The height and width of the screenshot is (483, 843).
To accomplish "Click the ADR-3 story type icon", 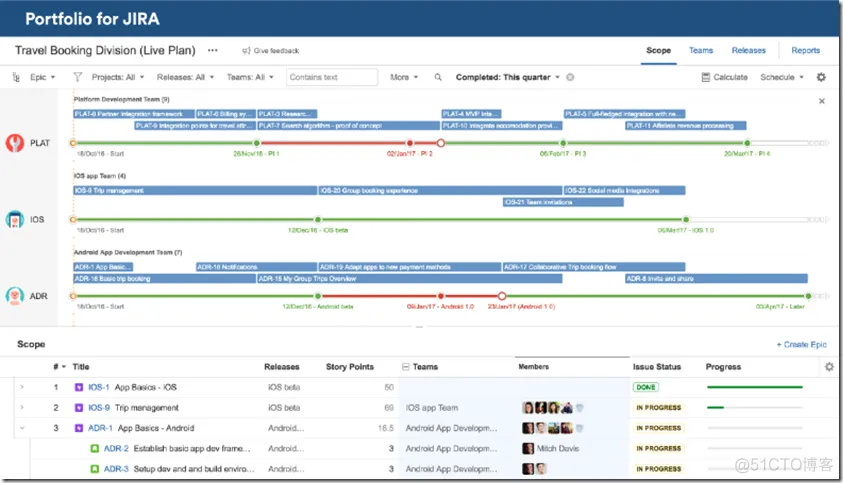I will (x=95, y=469).
